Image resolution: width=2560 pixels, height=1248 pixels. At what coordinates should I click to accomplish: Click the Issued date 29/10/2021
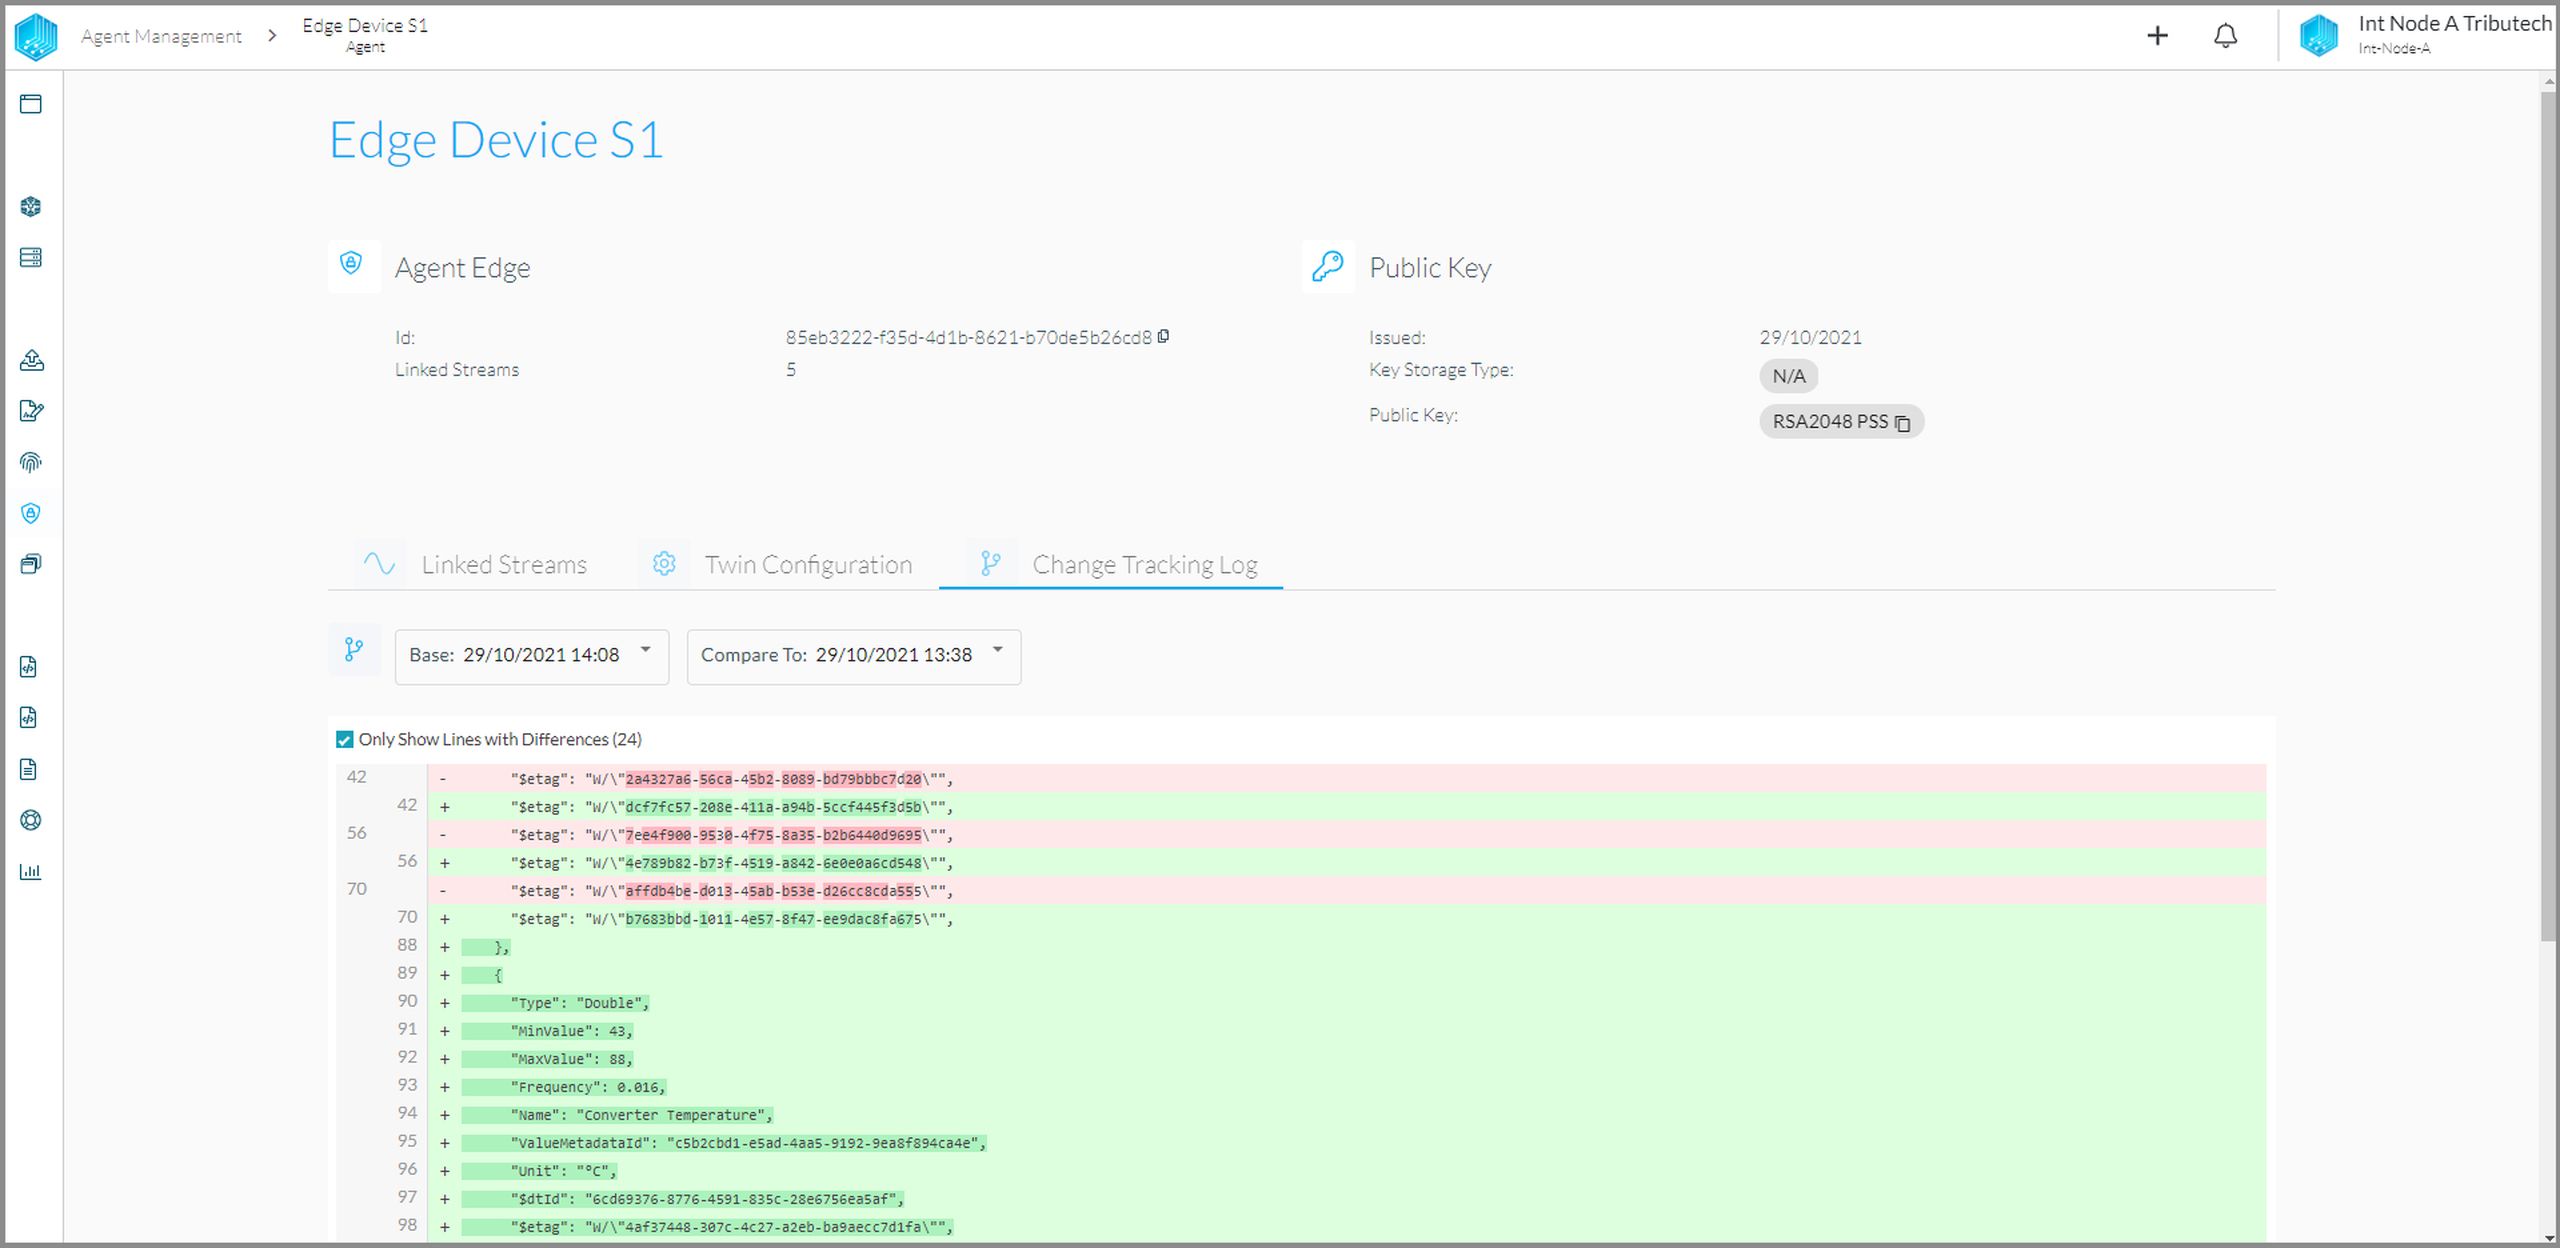(x=1811, y=338)
